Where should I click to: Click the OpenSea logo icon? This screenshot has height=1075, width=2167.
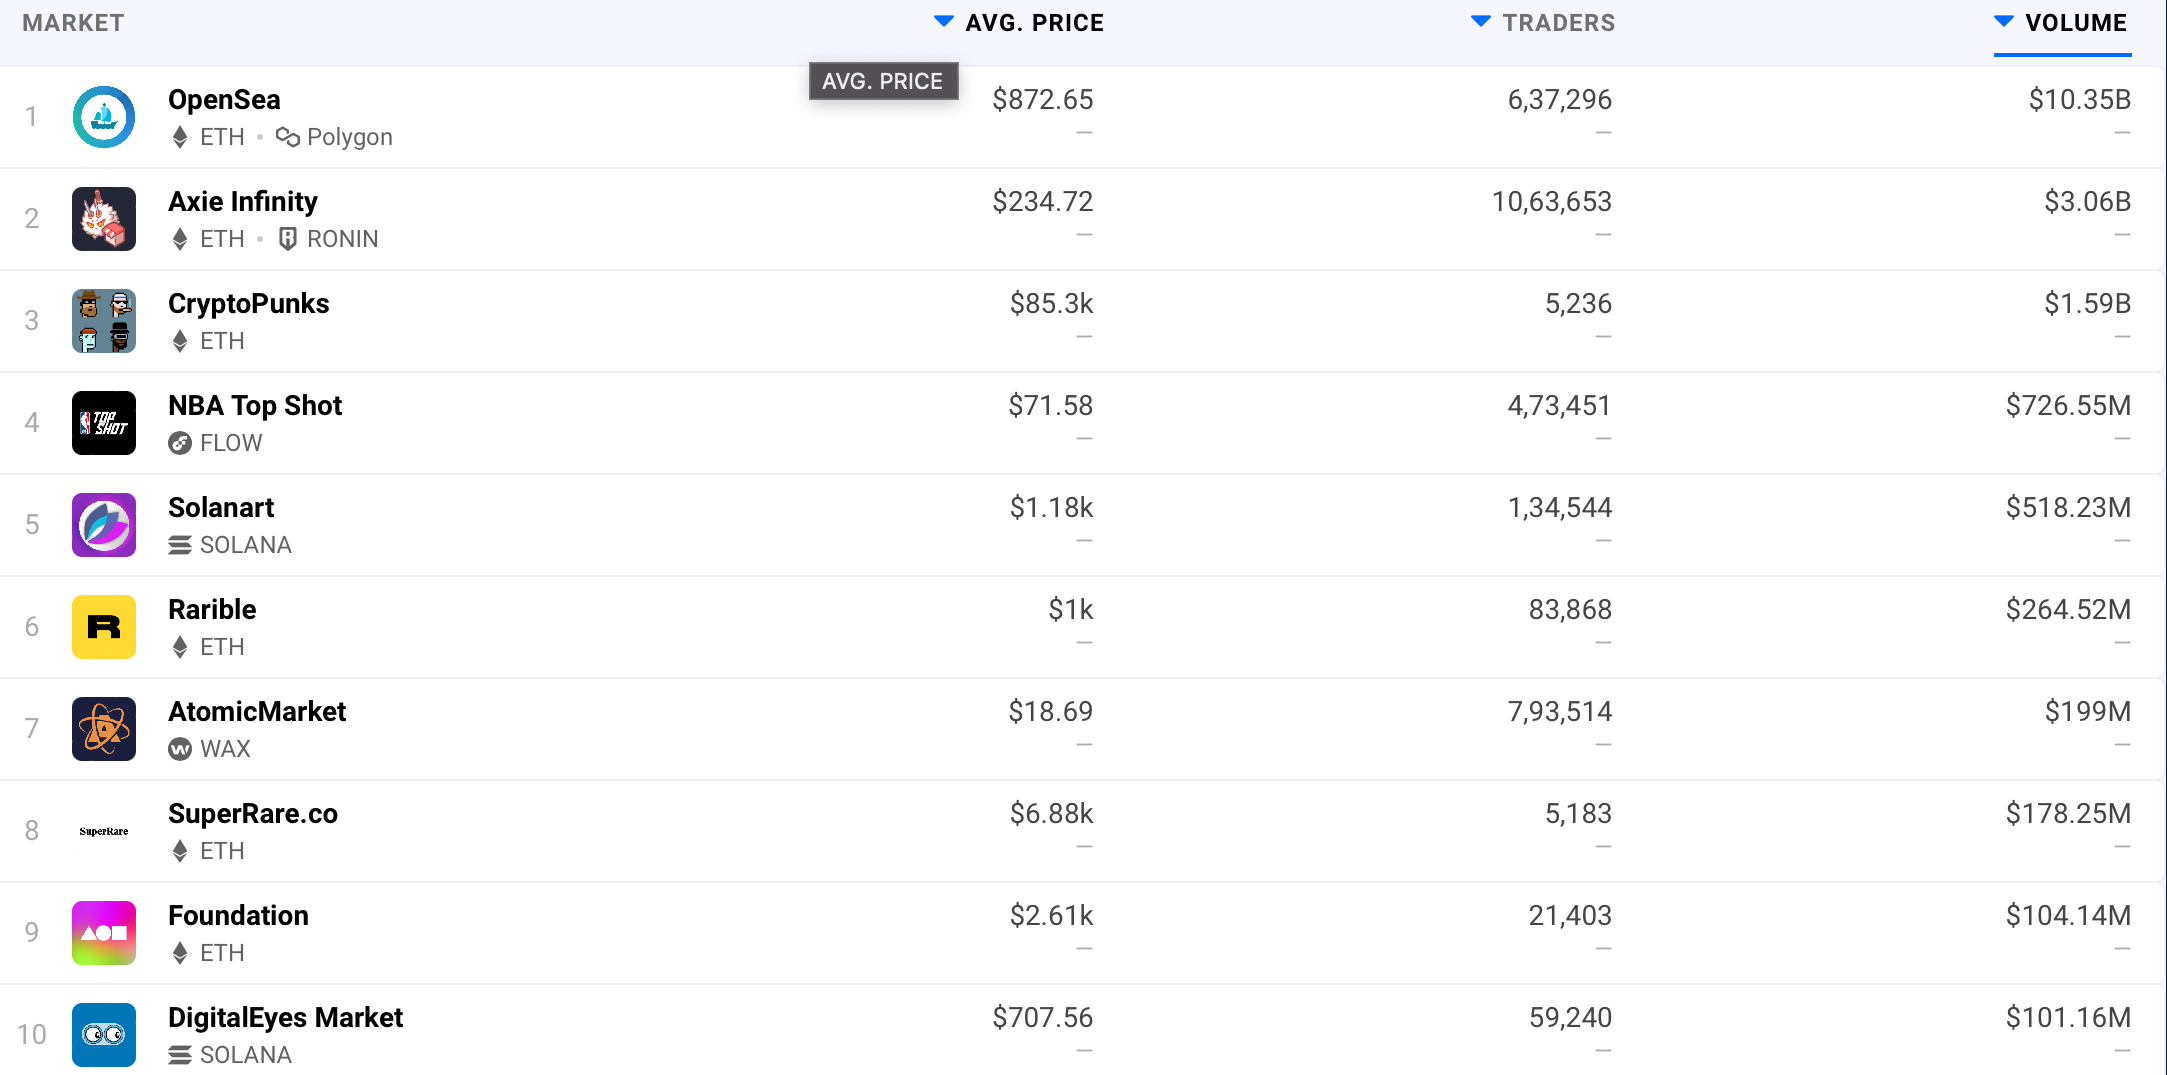click(x=104, y=117)
